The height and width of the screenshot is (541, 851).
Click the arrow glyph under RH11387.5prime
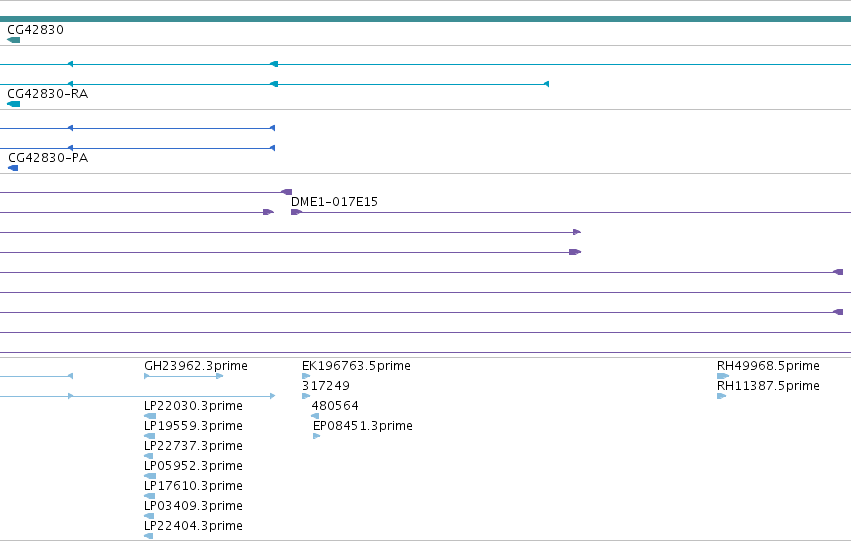point(722,396)
